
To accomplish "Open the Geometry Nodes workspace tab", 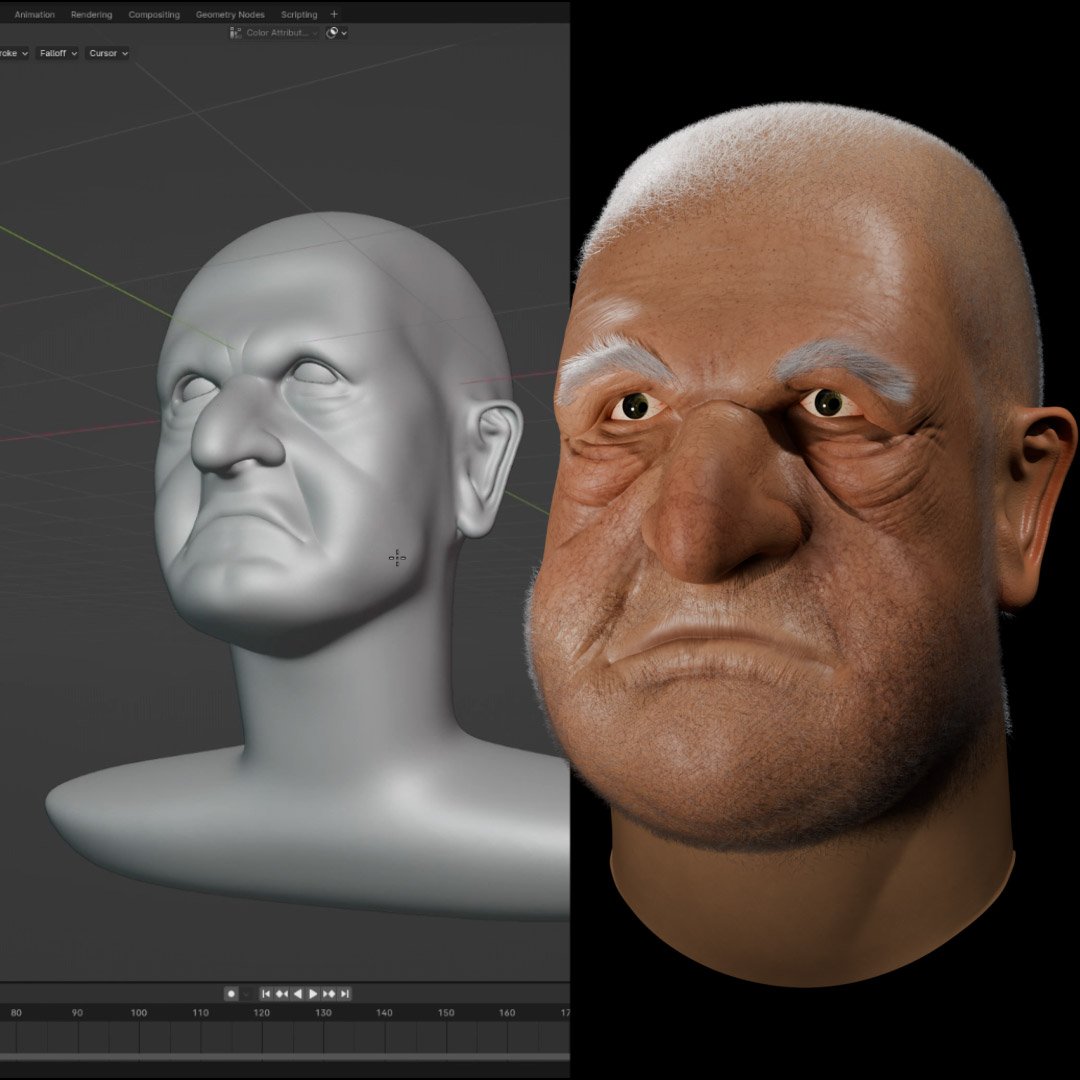I will [x=230, y=14].
